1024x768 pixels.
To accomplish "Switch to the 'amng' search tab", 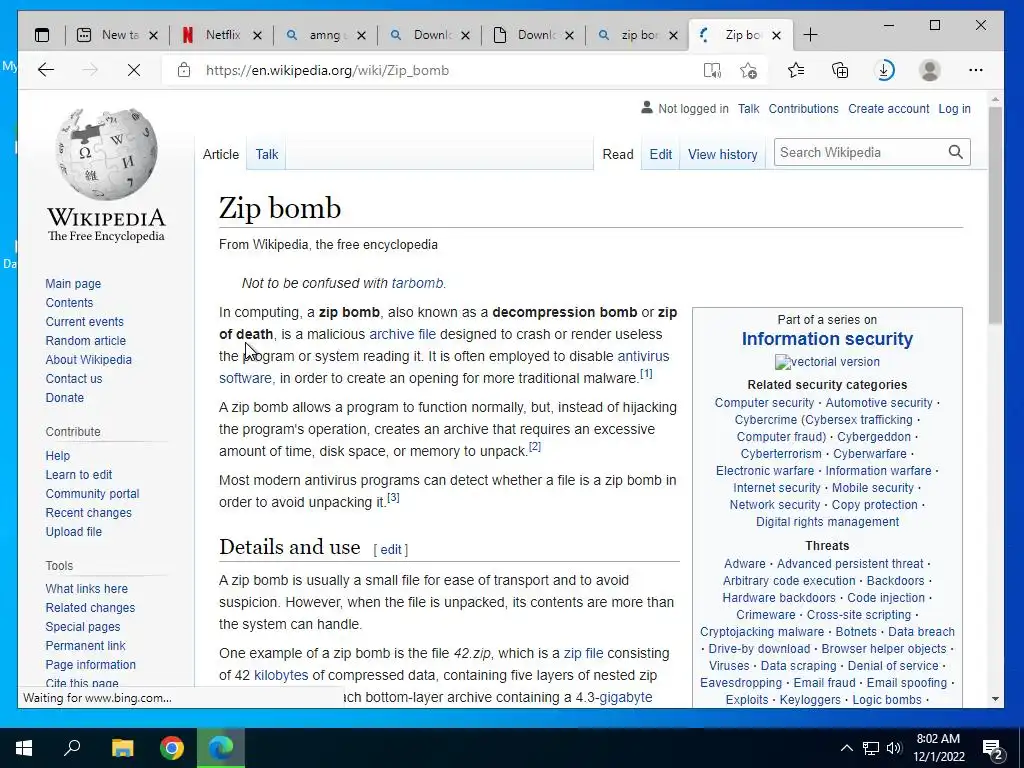I will pyautogui.click(x=325, y=35).
